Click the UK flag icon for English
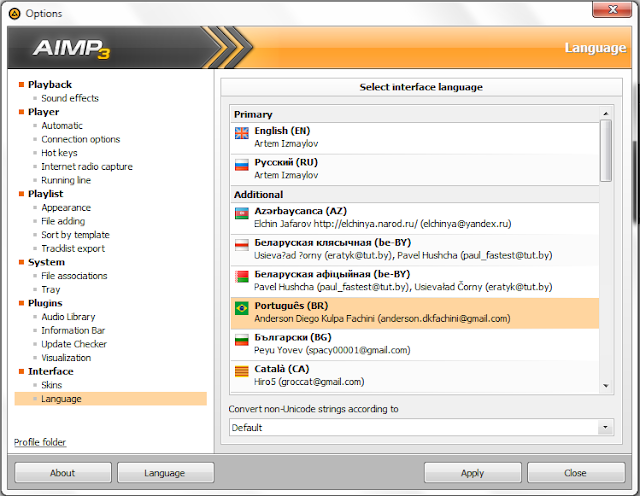The width and height of the screenshot is (640, 496). 242,133
